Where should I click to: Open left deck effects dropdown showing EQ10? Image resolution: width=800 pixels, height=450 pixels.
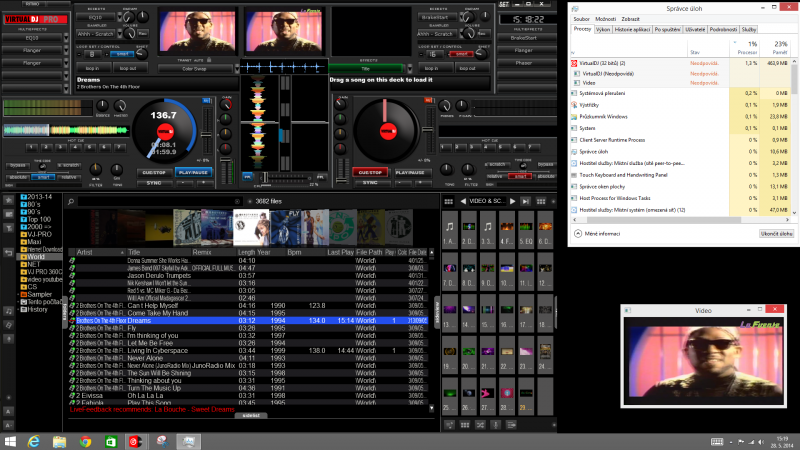[120, 17]
